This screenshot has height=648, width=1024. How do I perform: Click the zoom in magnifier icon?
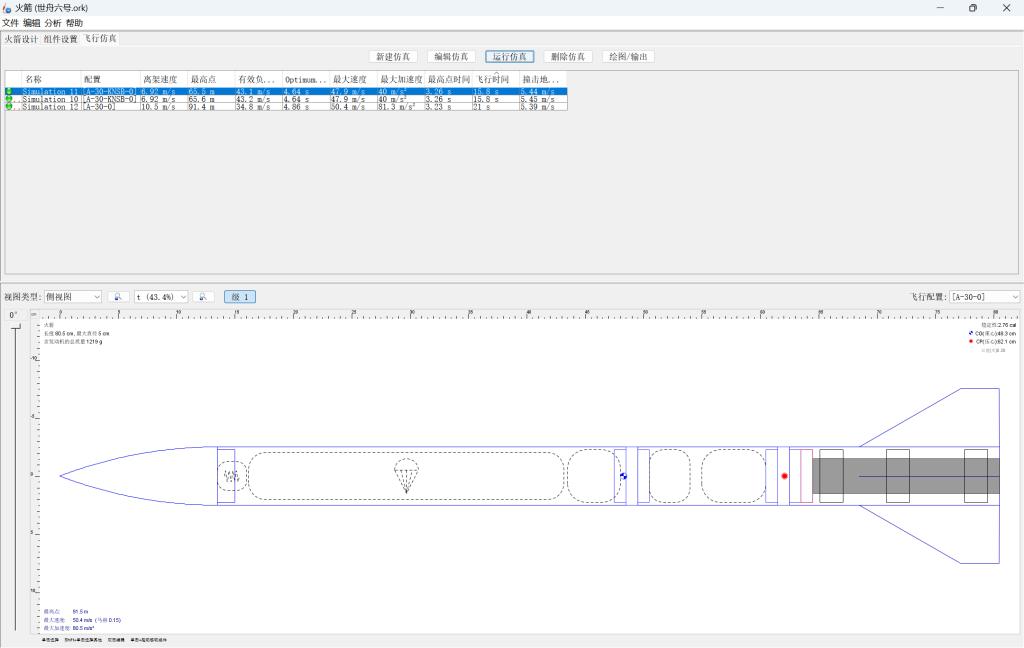pos(204,297)
